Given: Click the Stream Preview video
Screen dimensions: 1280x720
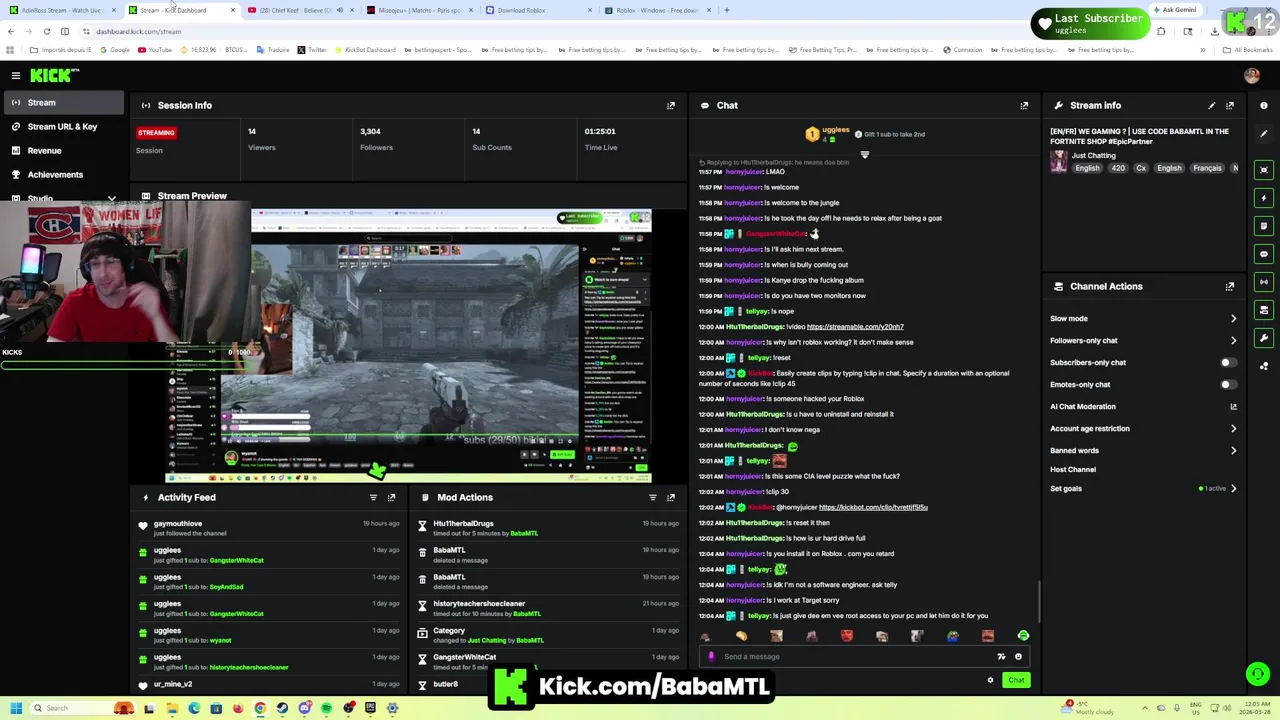Looking at the screenshot, I should [408, 345].
